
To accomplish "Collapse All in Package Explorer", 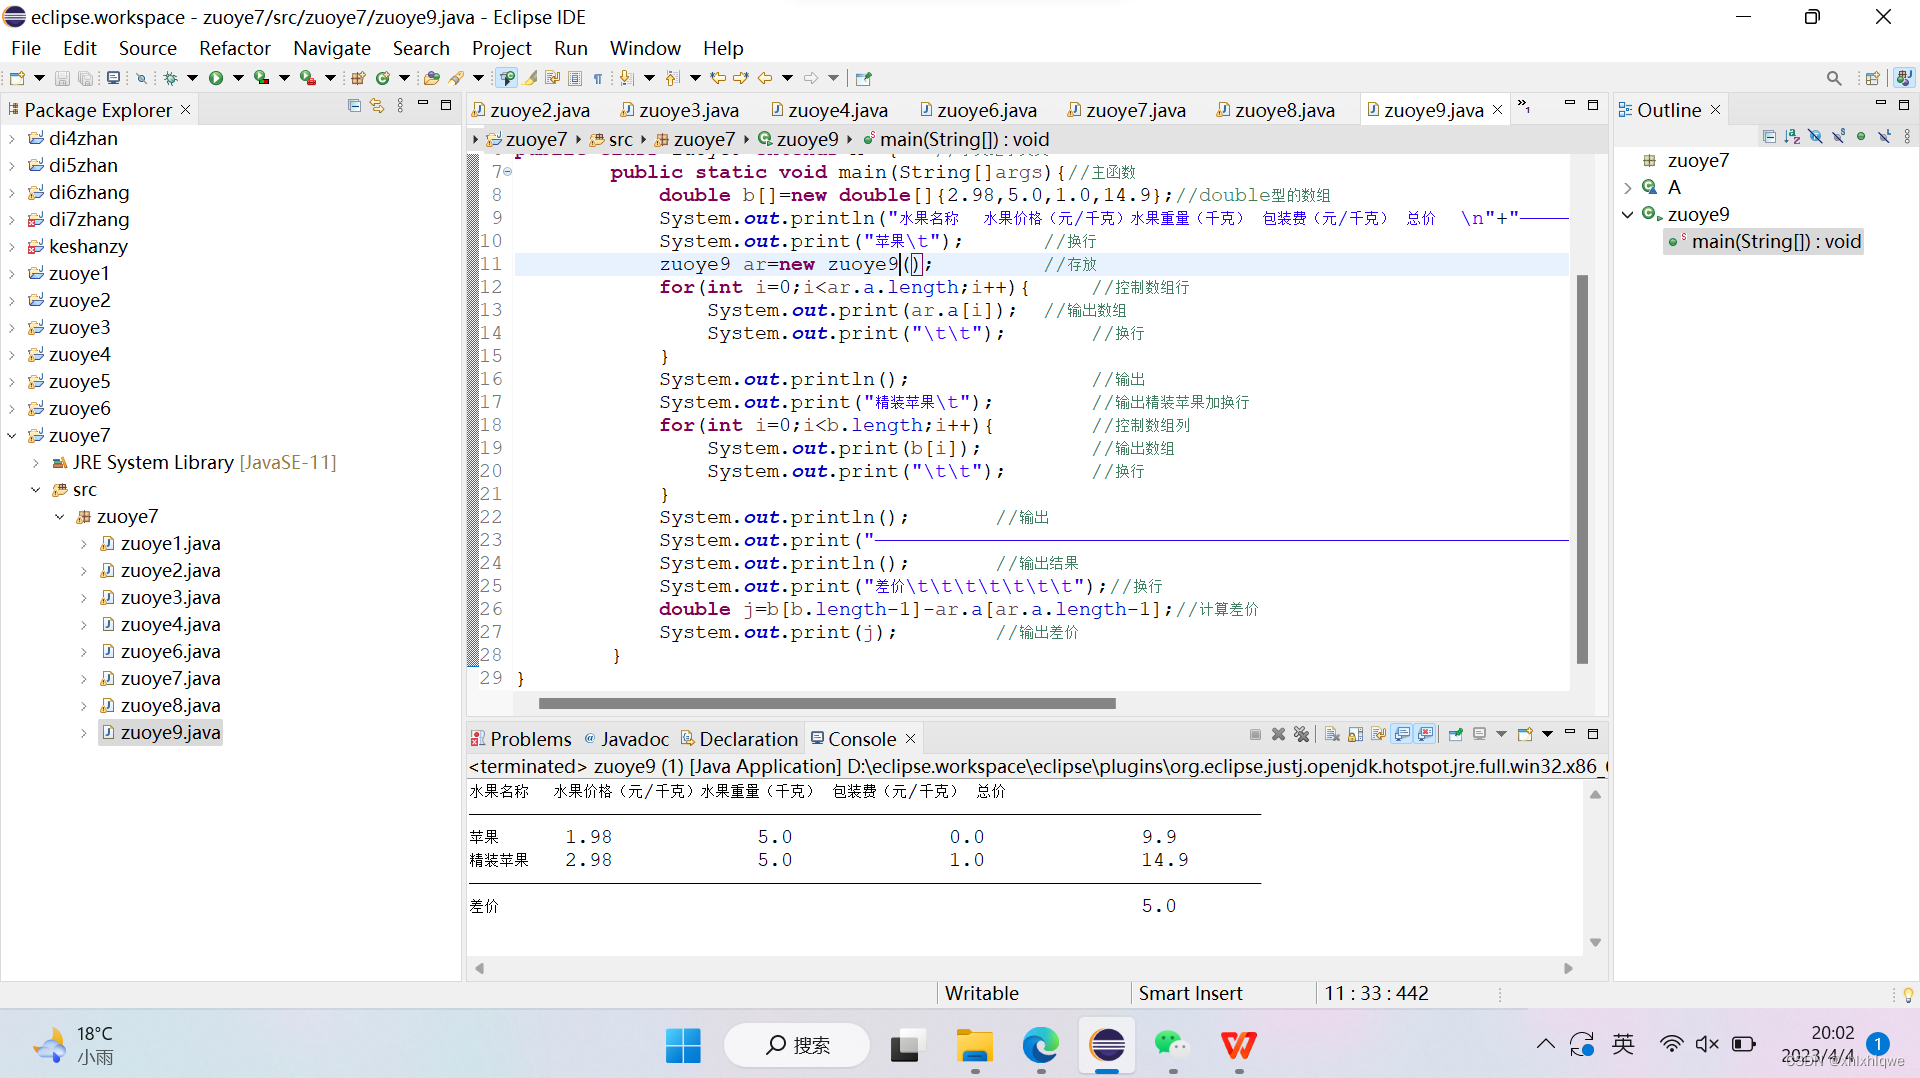I will (354, 106).
